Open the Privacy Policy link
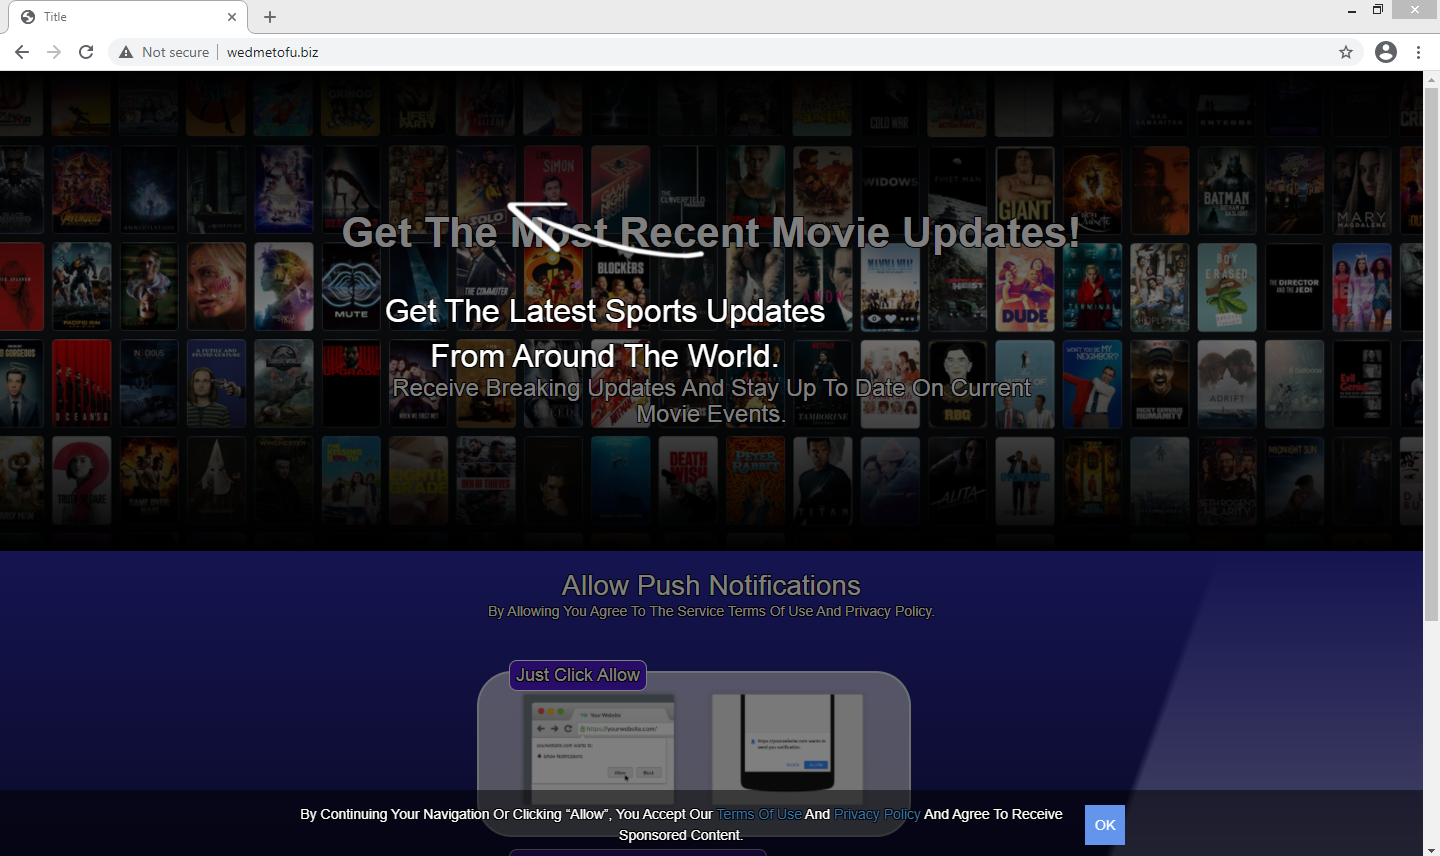Screen dimensions: 1440x856 pos(877,814)
